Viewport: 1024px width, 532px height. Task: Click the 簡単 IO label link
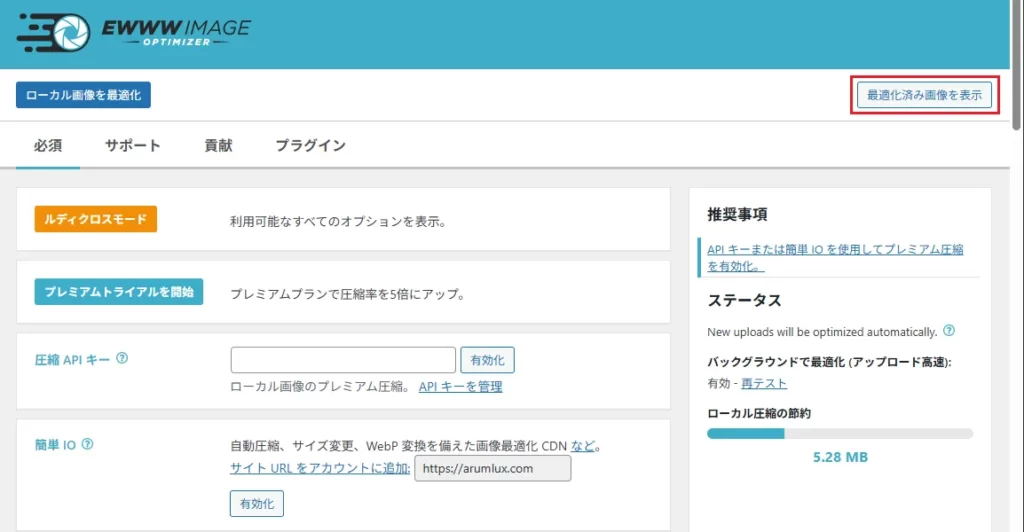pos(56,445)
